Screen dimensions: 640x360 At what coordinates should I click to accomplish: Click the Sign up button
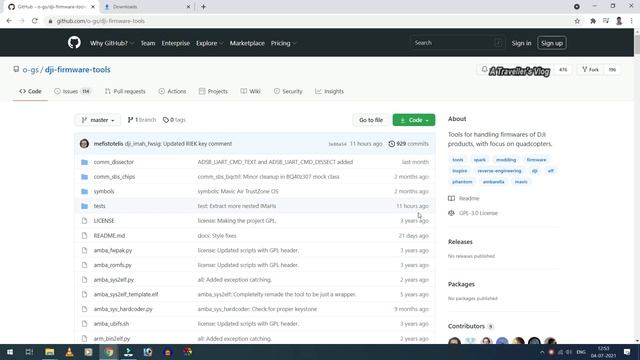coord(552,43)
